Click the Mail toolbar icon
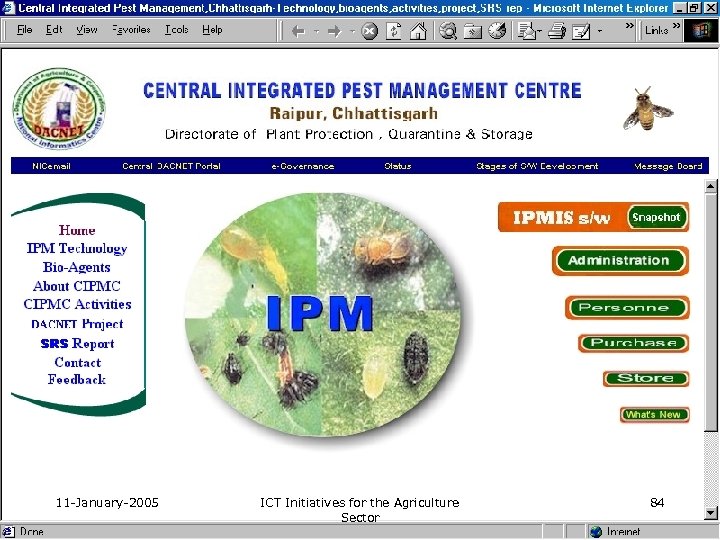720x540 pixels. (x=526, y=31)
